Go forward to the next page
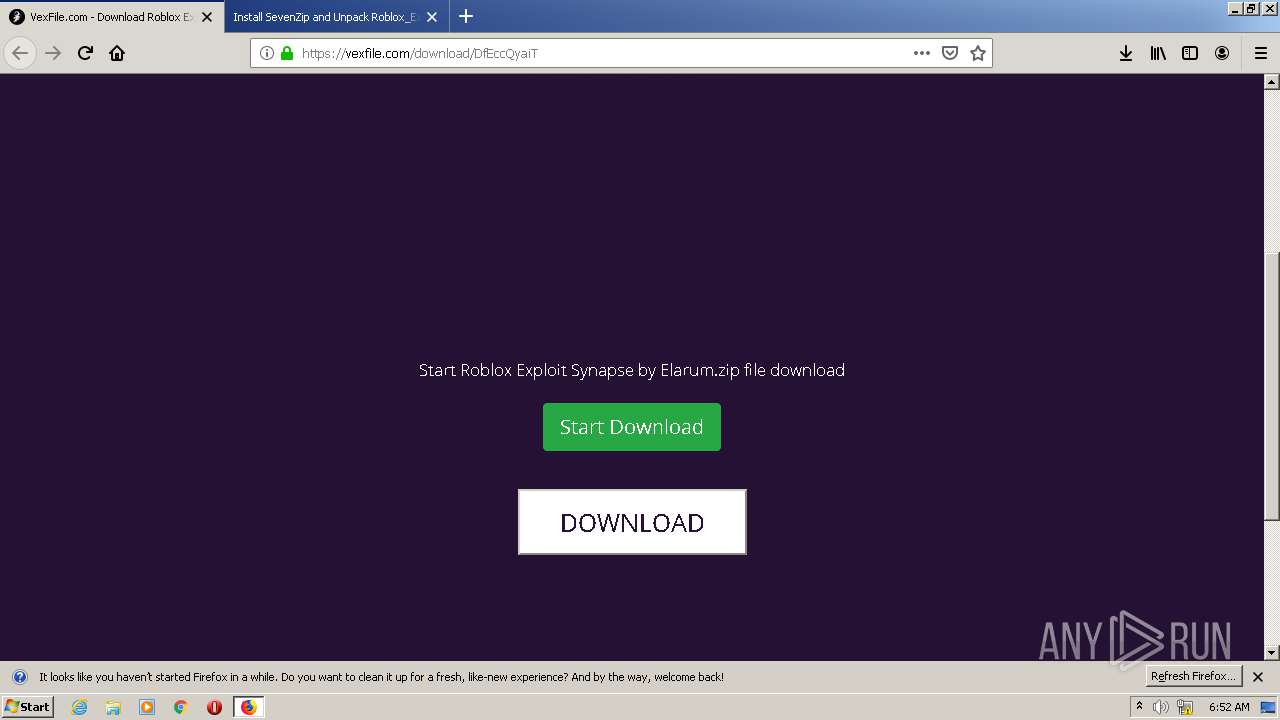 click(53, 53)
